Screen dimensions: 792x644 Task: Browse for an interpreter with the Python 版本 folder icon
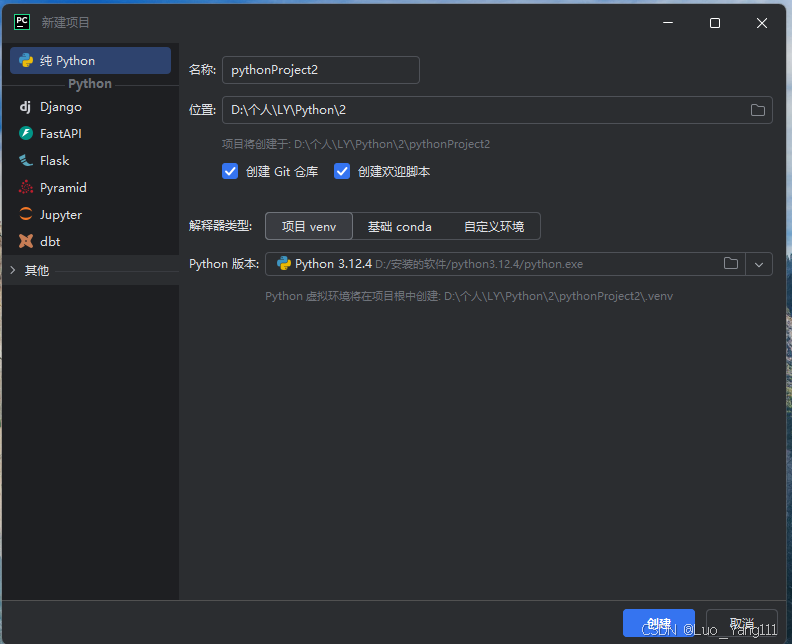tap(731, 263)
